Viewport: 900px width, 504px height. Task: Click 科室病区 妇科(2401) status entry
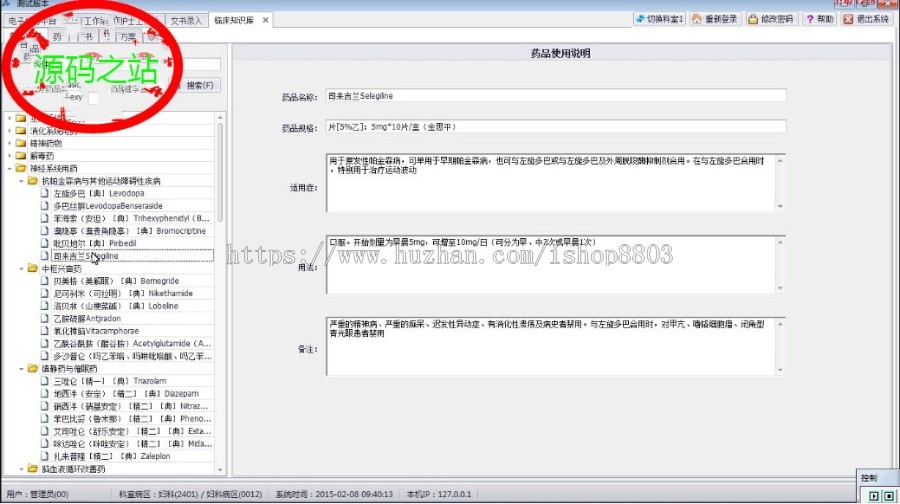point(190,494)
